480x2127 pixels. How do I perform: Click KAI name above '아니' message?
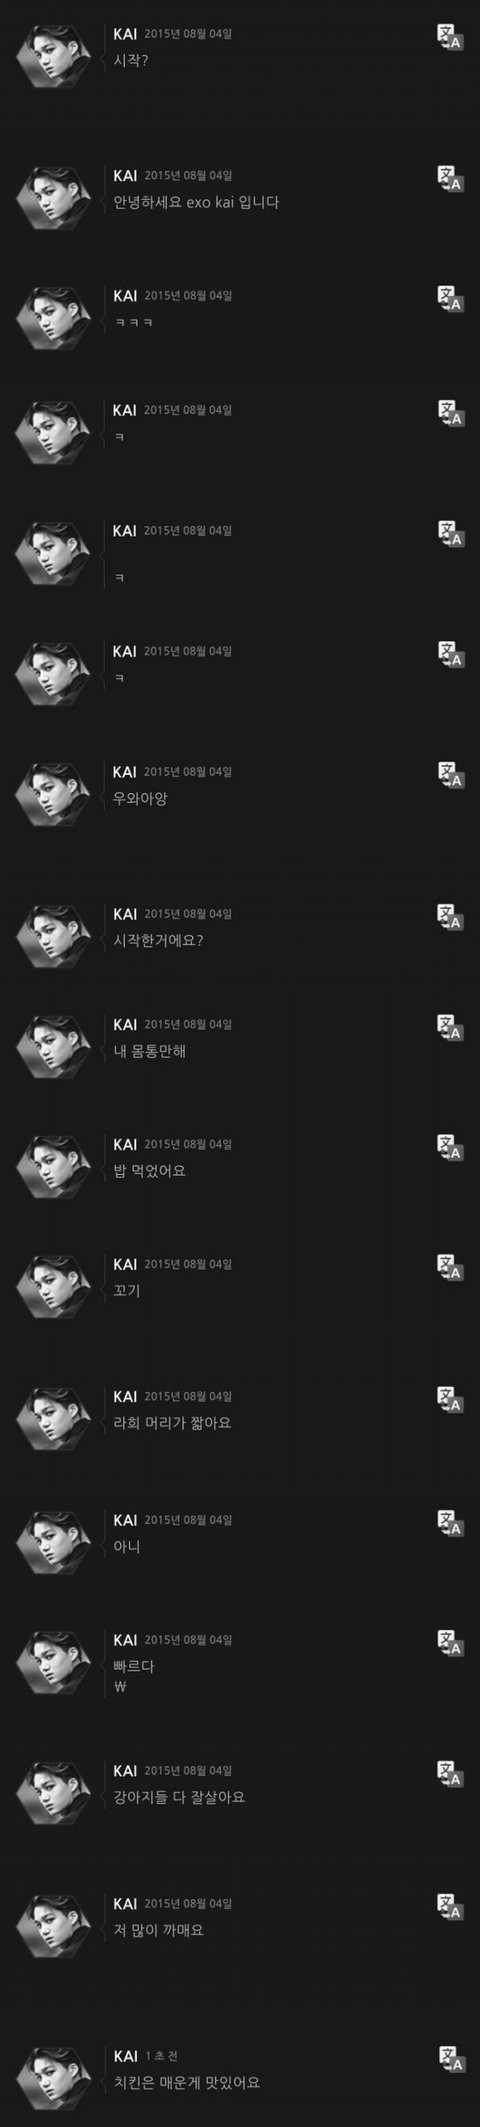(125, 1520)
